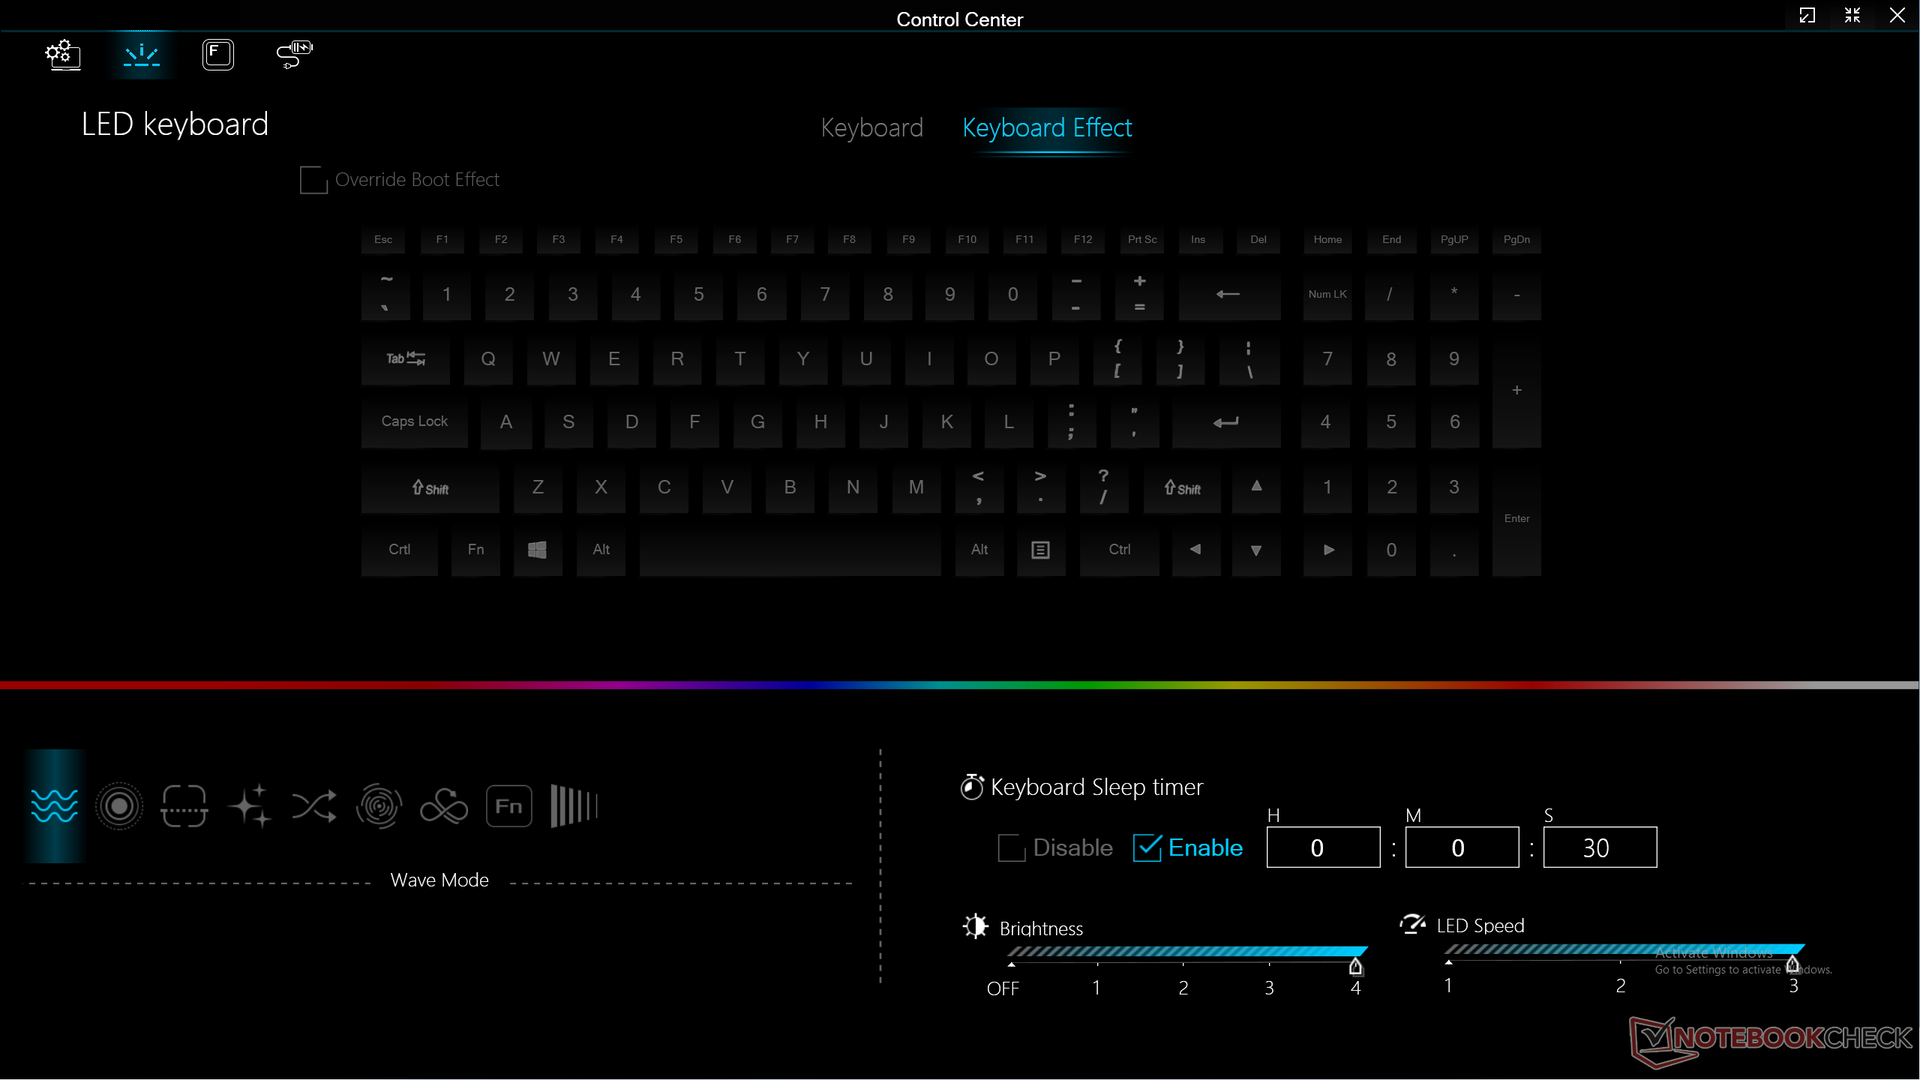This screenshot has width=1920, height=1080.
Task: Tick the Override Boot Effect checkbox
Action: point(313,180)
